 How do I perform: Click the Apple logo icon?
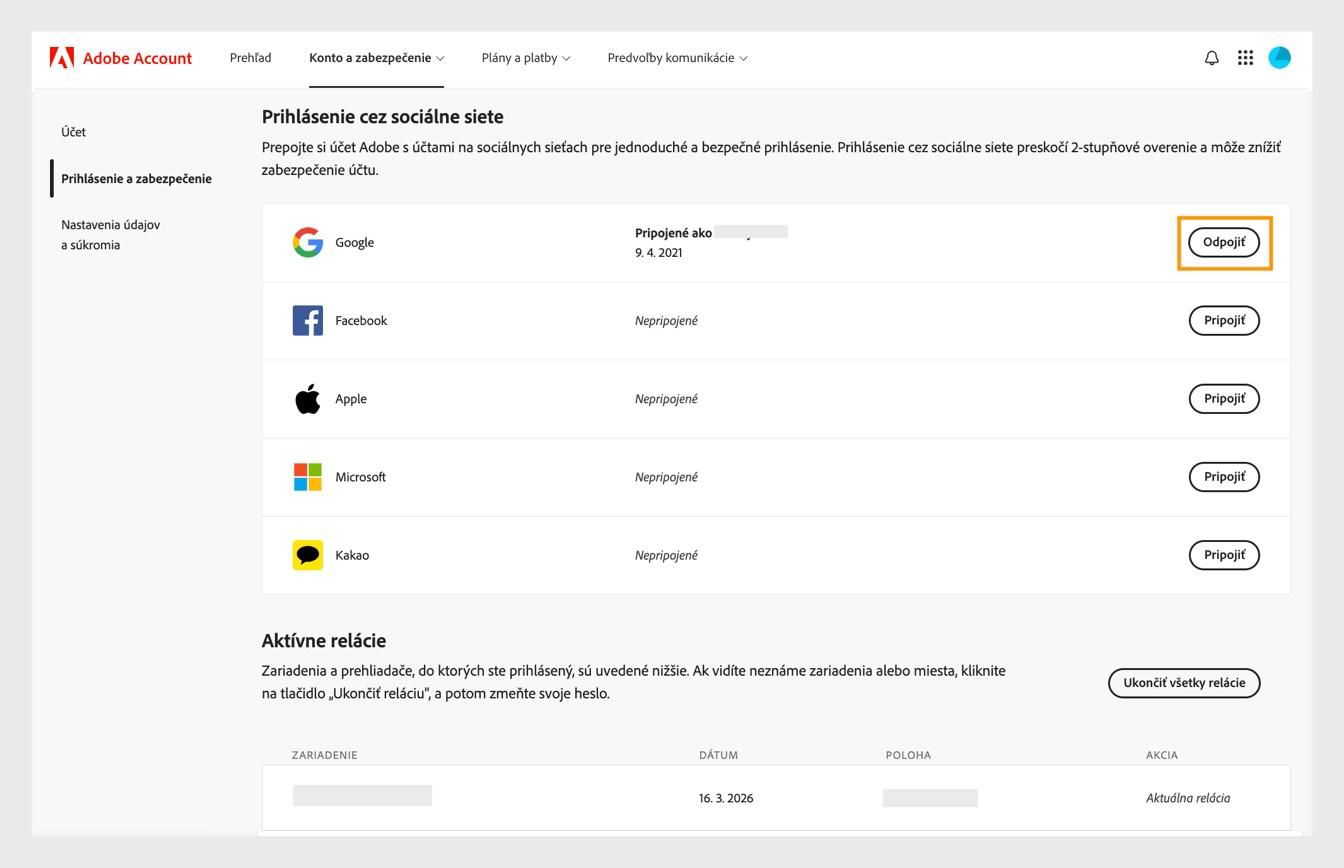[308, 399]
